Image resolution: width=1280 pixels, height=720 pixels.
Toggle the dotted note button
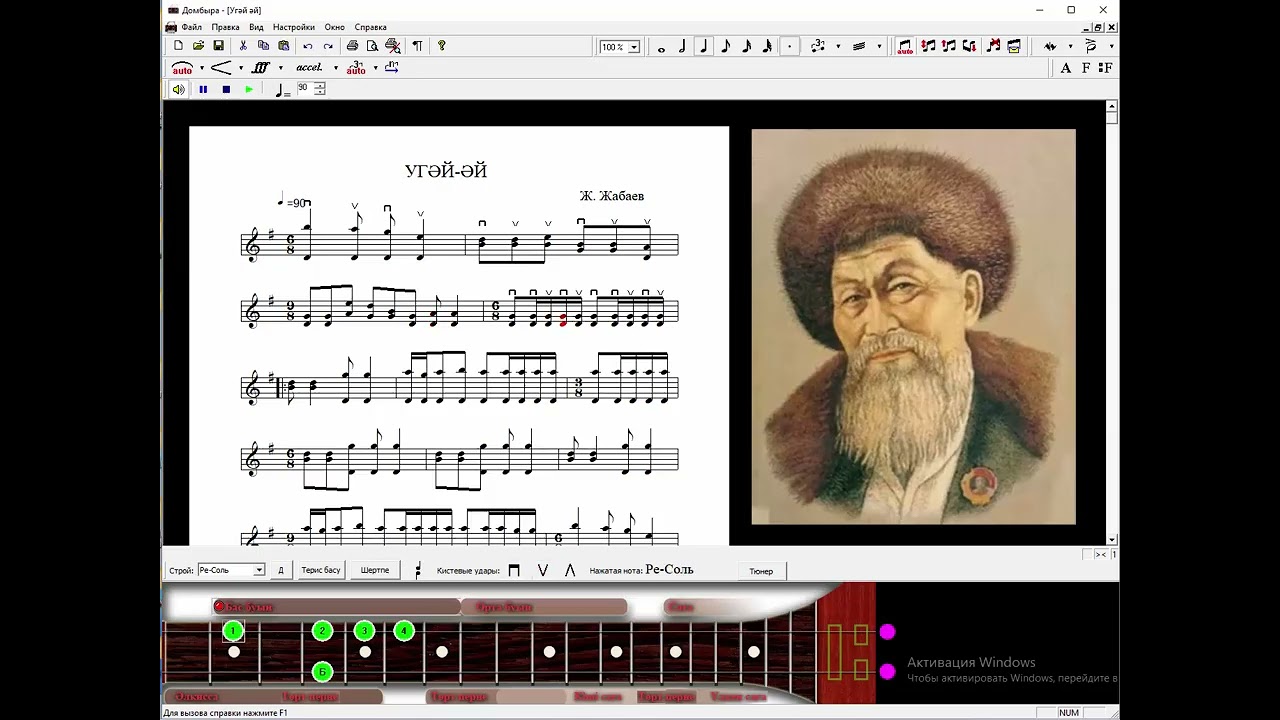click(790, 47)
